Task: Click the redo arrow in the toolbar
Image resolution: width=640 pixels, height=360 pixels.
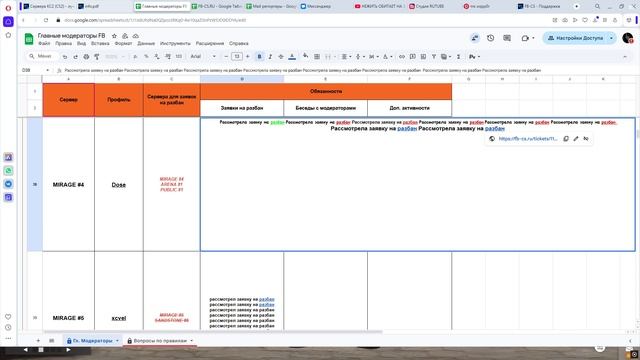Action: pyautogui.click(x=76, y=57)
